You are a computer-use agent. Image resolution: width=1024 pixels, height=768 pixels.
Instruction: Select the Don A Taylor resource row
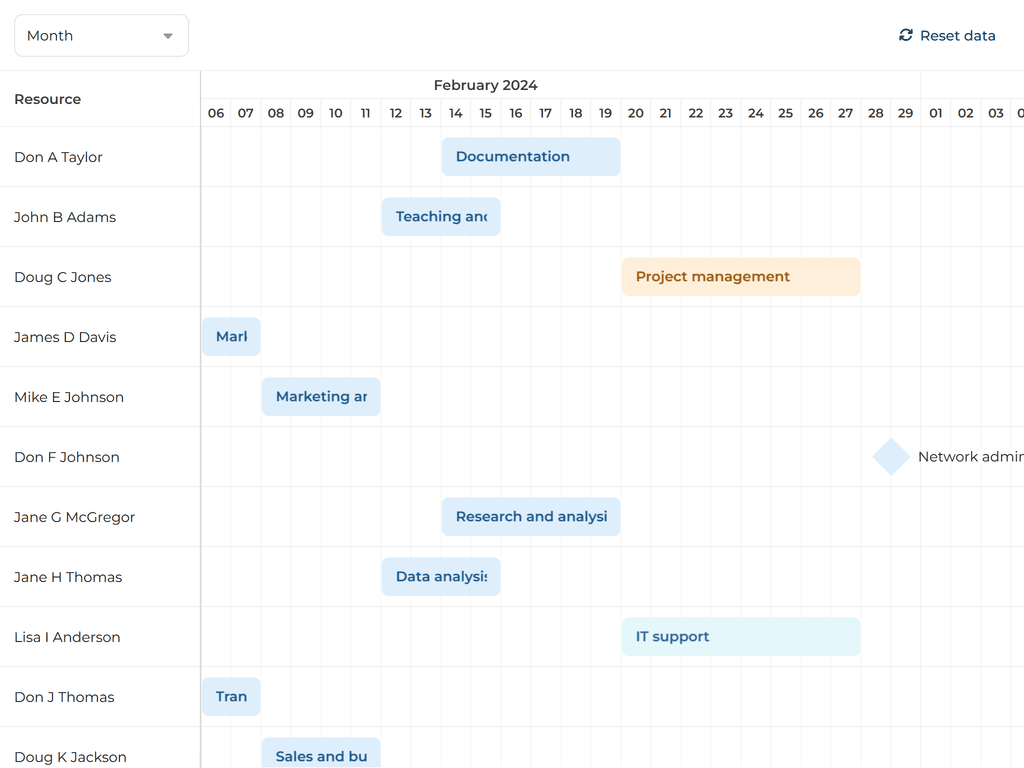pos(58,157)
